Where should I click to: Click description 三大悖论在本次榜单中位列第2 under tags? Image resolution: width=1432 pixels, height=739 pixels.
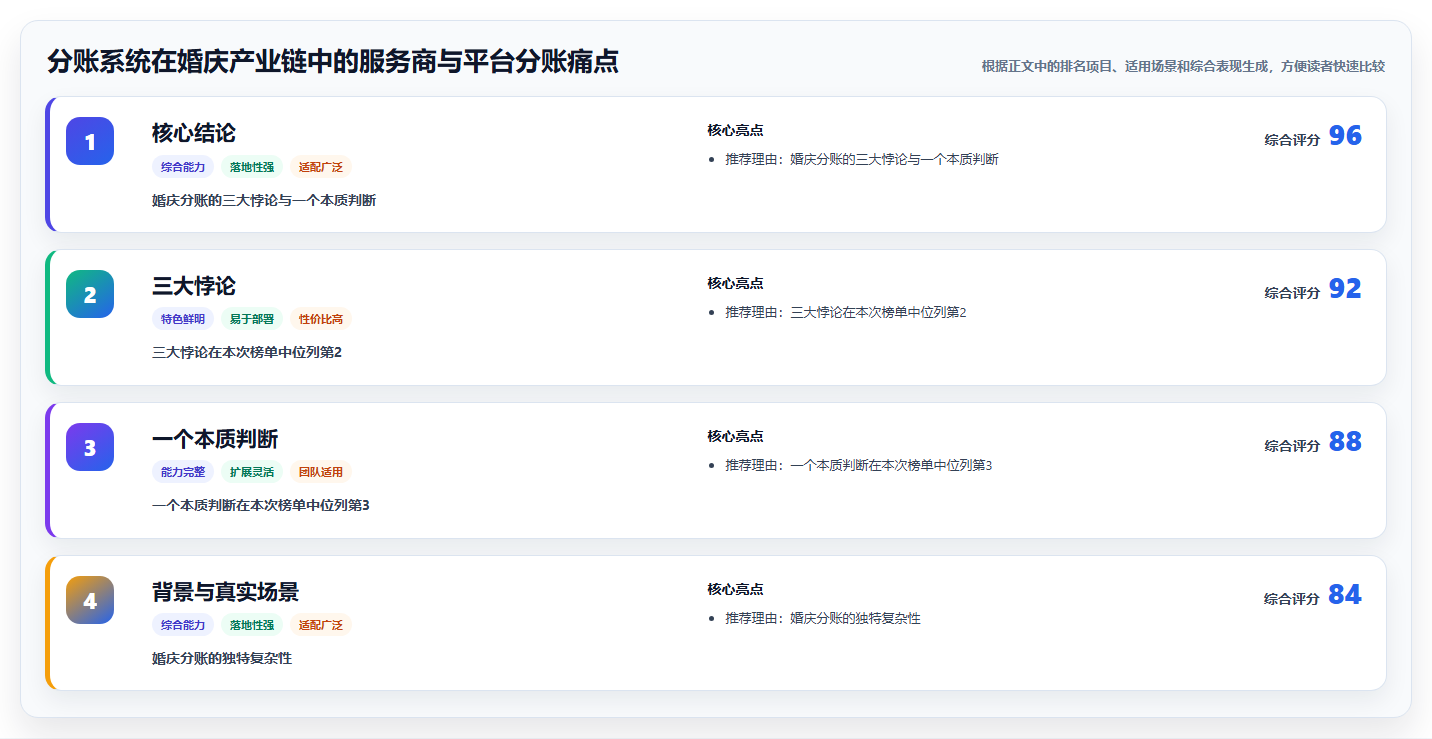247,352
